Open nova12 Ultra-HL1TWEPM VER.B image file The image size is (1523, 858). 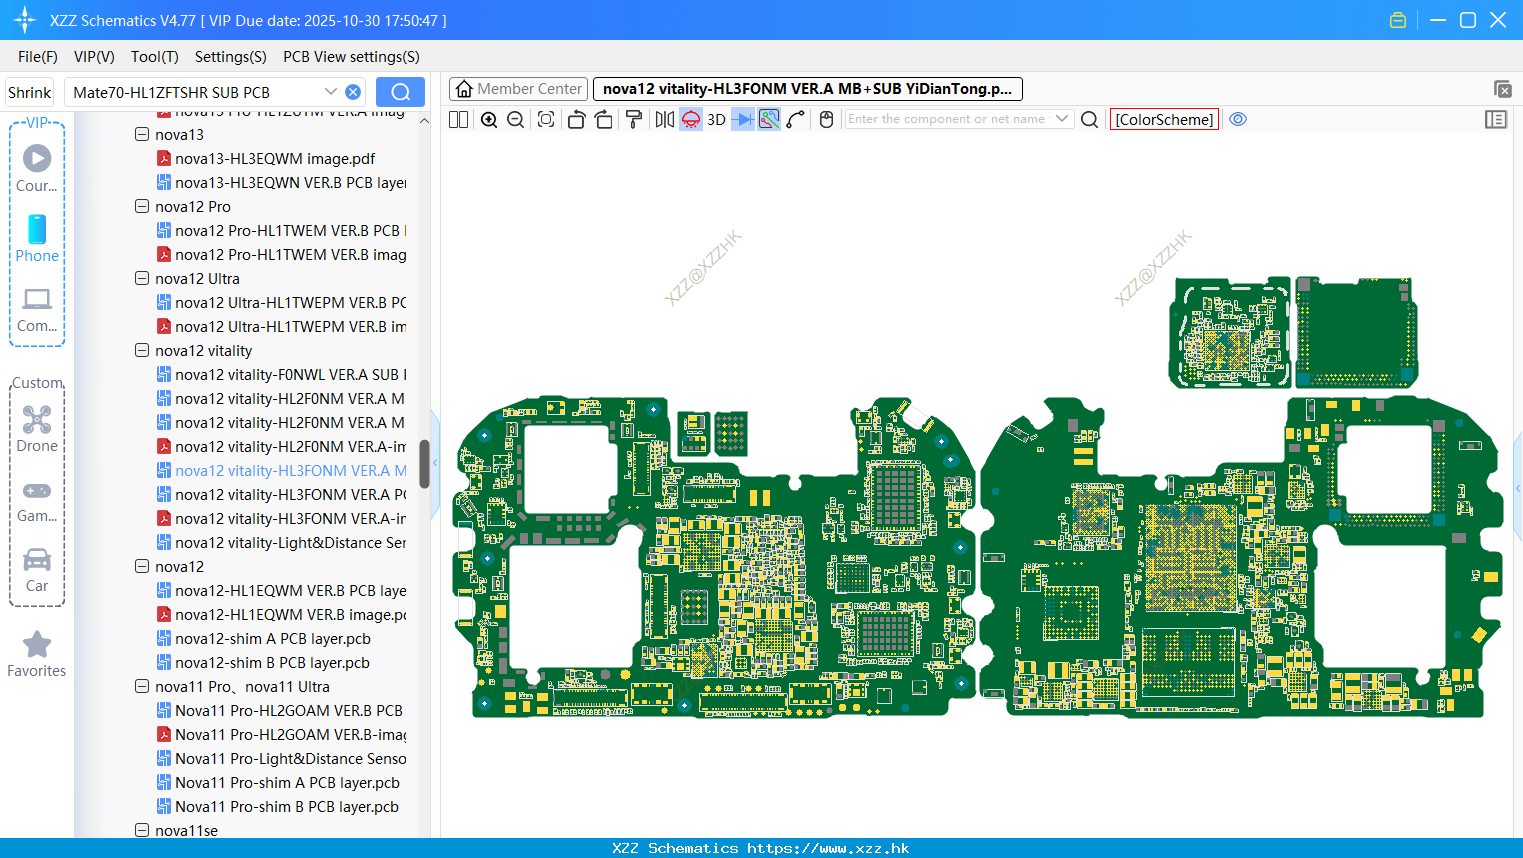(x=282, y=326)
